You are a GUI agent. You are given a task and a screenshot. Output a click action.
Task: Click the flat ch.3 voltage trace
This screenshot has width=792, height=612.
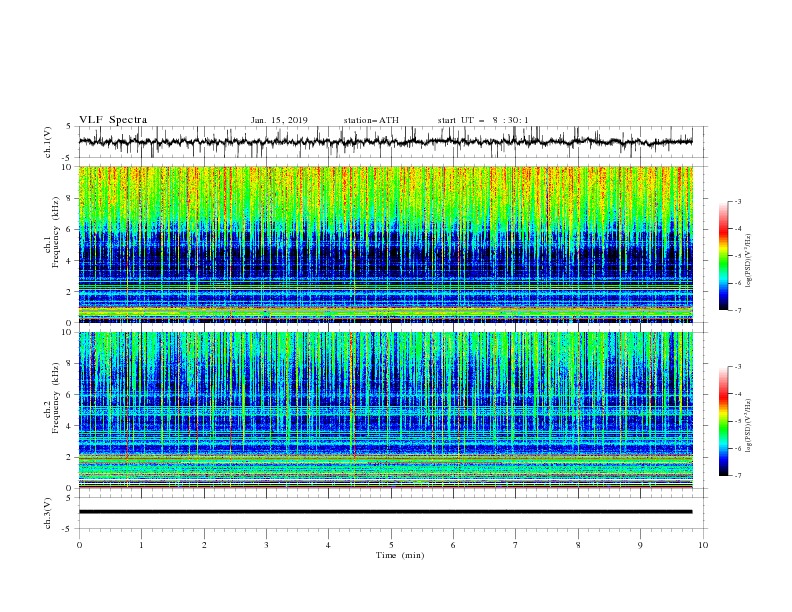(386, 512)
